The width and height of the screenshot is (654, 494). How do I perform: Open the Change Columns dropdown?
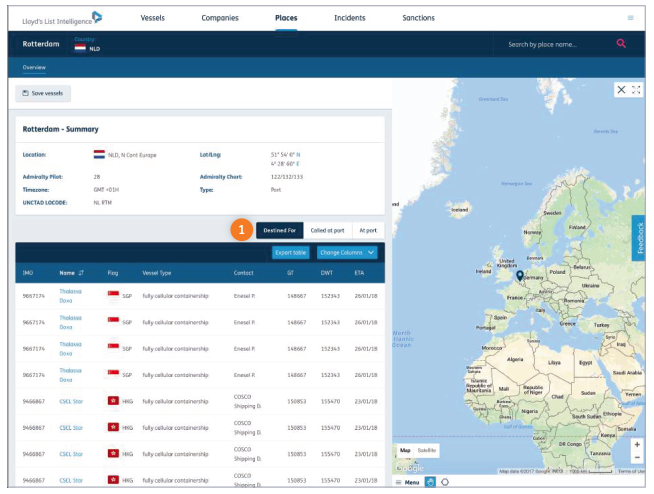346,253
